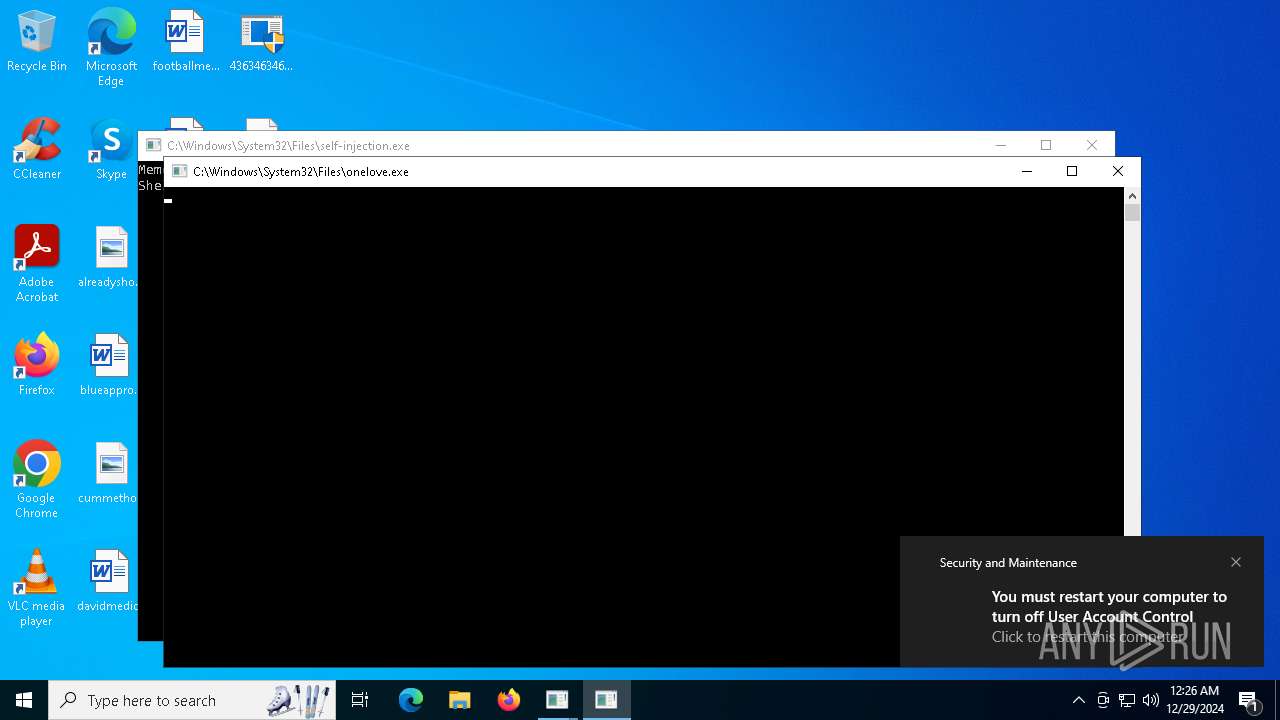Open CCleaner desktop shortcut
This screenshot has height=720, width=1280.
point(37,150)
